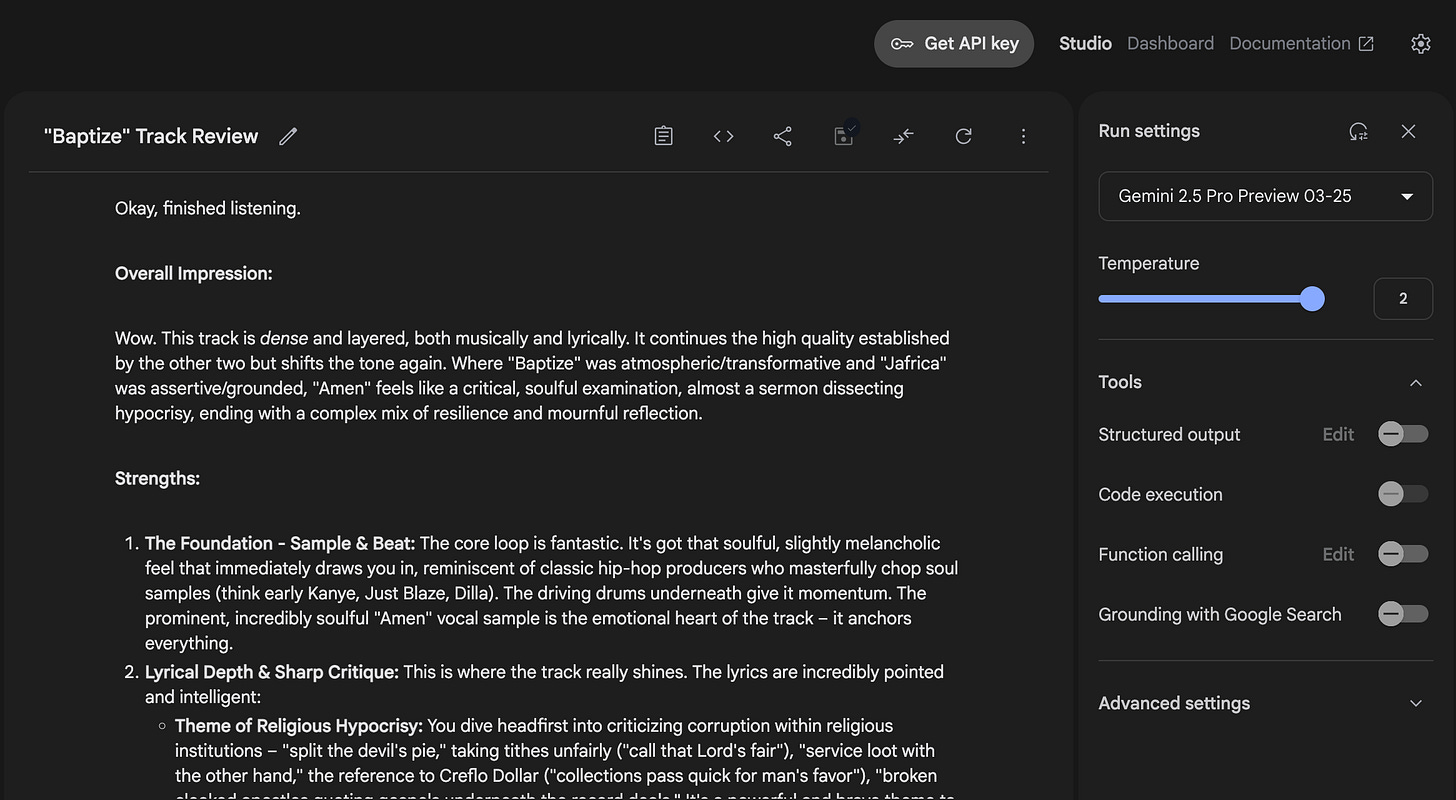
Task: Enable Grounding with Google Search toggle
Action: pyautogui.click(x=1403, y=614)
